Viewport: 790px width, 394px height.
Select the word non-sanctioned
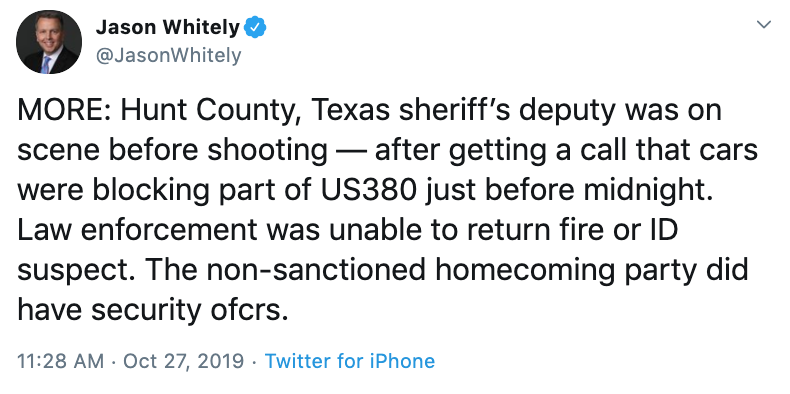pyautogui.click(x=316, y=270)
